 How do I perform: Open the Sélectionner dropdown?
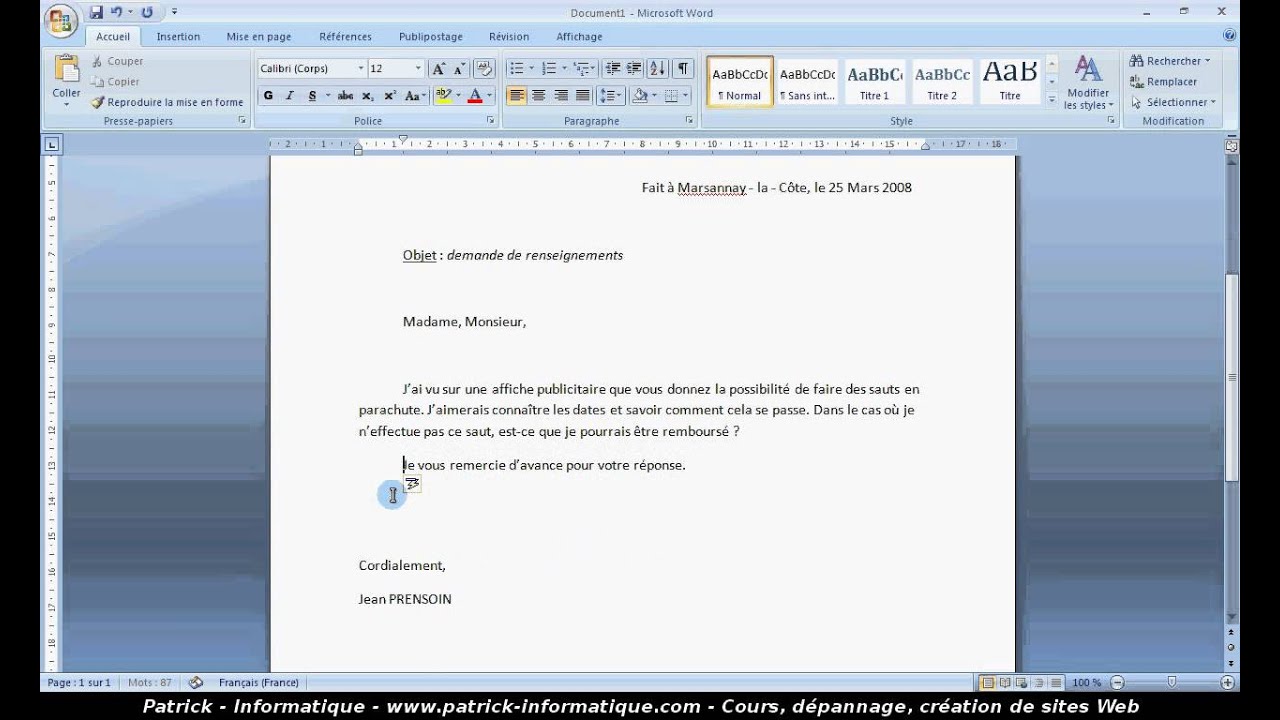click(x=1173, y=102)
